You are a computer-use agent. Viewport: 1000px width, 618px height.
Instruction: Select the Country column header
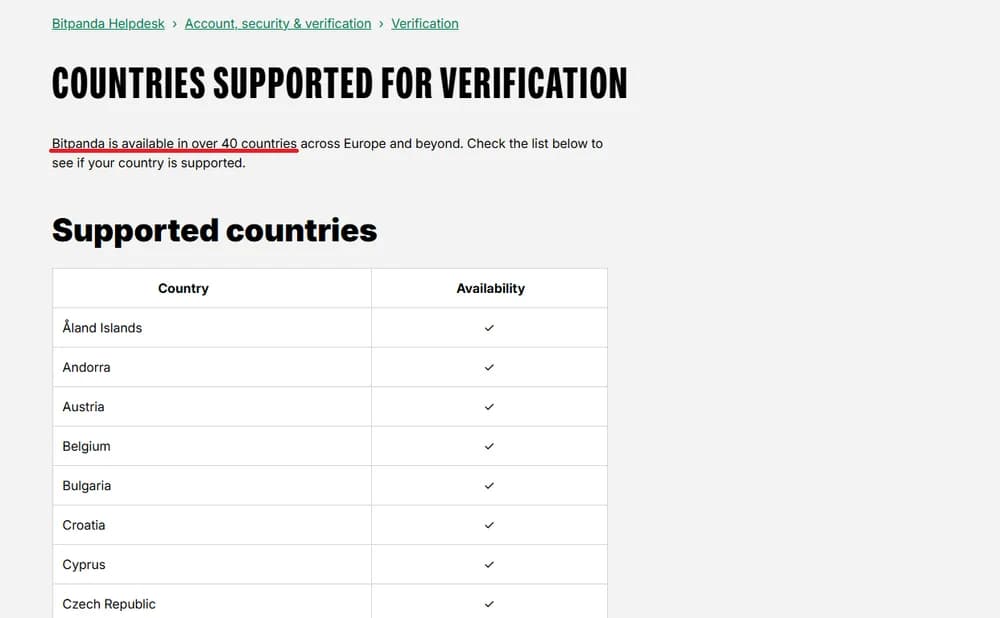(x=183, y=288)
